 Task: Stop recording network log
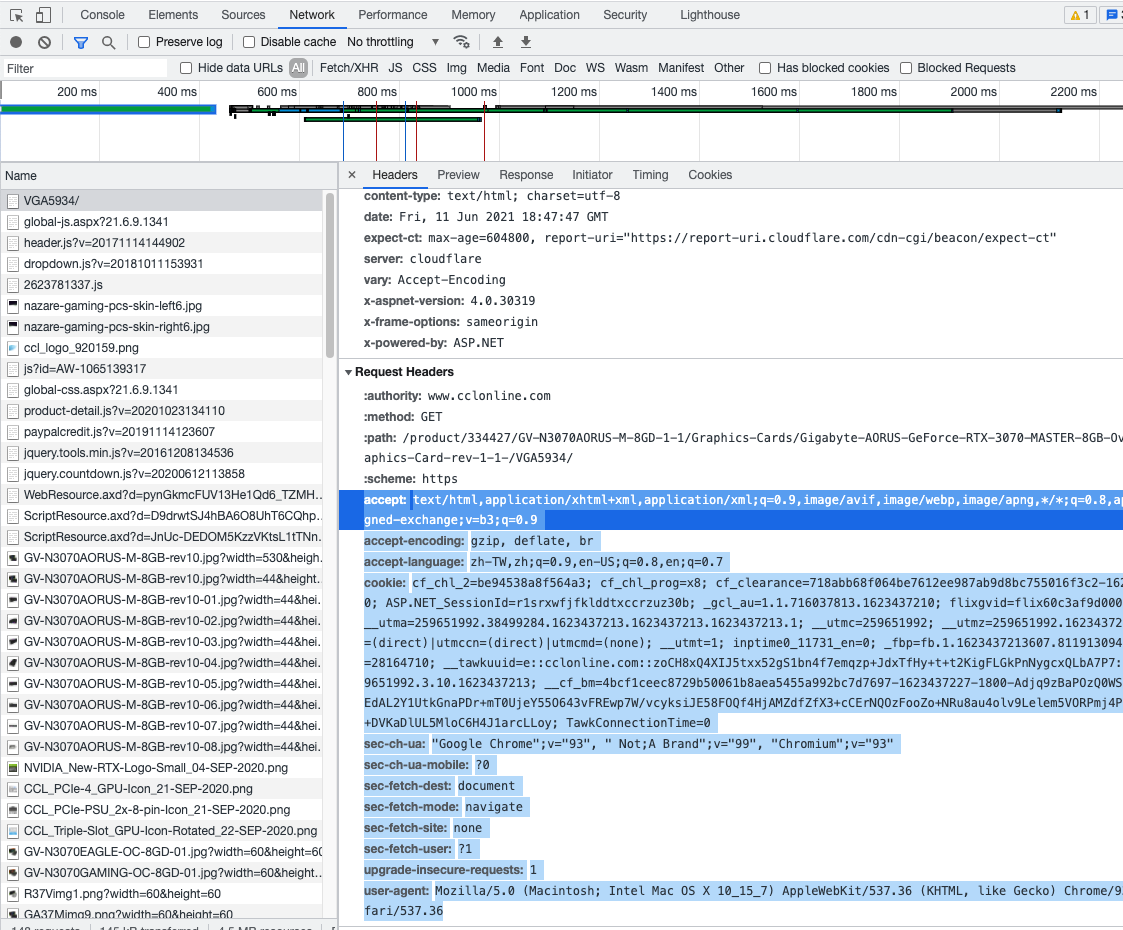click(x=16, y=42)
